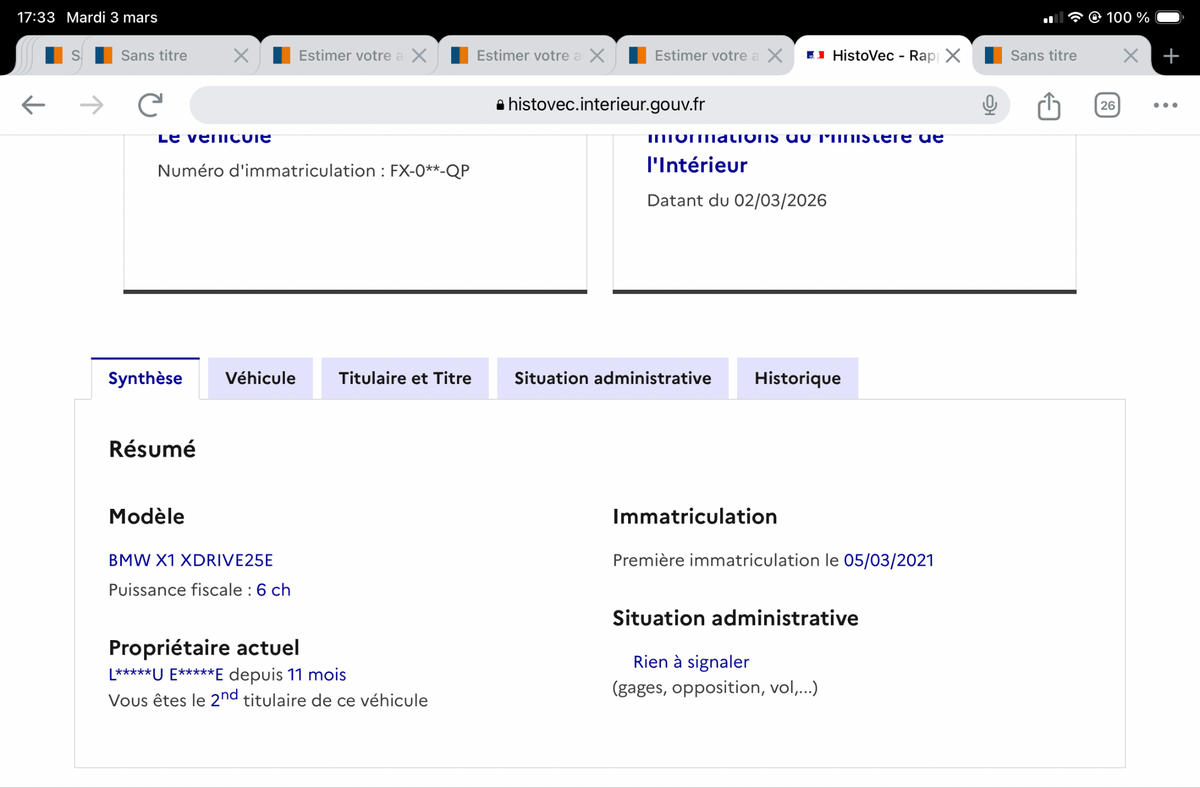Reload the HistoVec page
1200x788 pixels.
pyautogui.click(x=151, y=105)
